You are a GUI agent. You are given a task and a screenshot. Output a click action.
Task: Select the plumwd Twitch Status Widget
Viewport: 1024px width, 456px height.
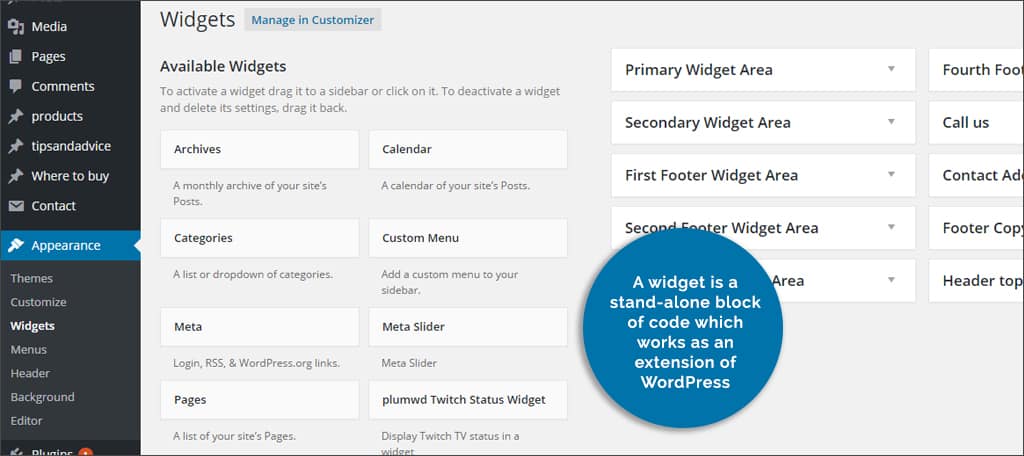coord(468,400)
